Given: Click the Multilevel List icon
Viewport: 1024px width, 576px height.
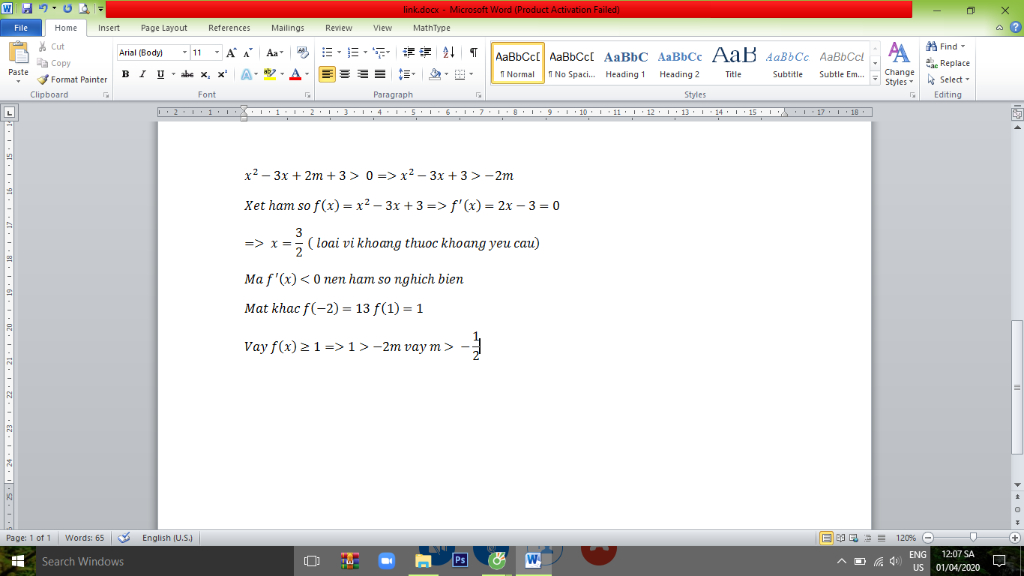Looking at the screenshot, I should tap(378, 52).
